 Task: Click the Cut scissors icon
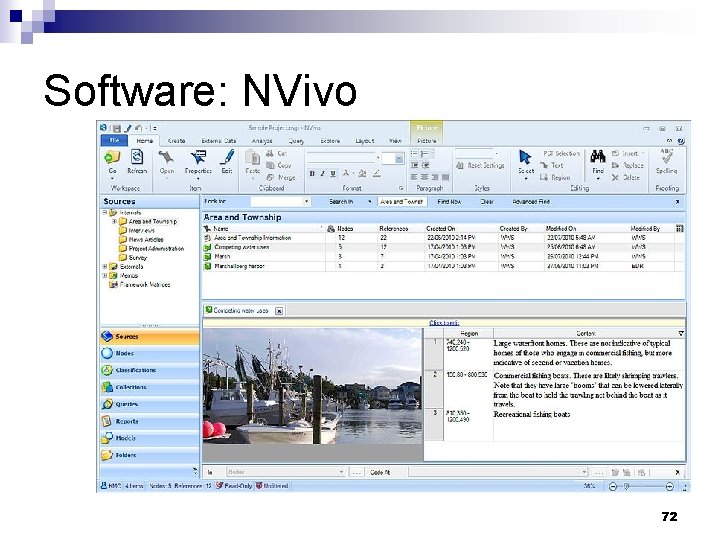click(x=270, y=153)
